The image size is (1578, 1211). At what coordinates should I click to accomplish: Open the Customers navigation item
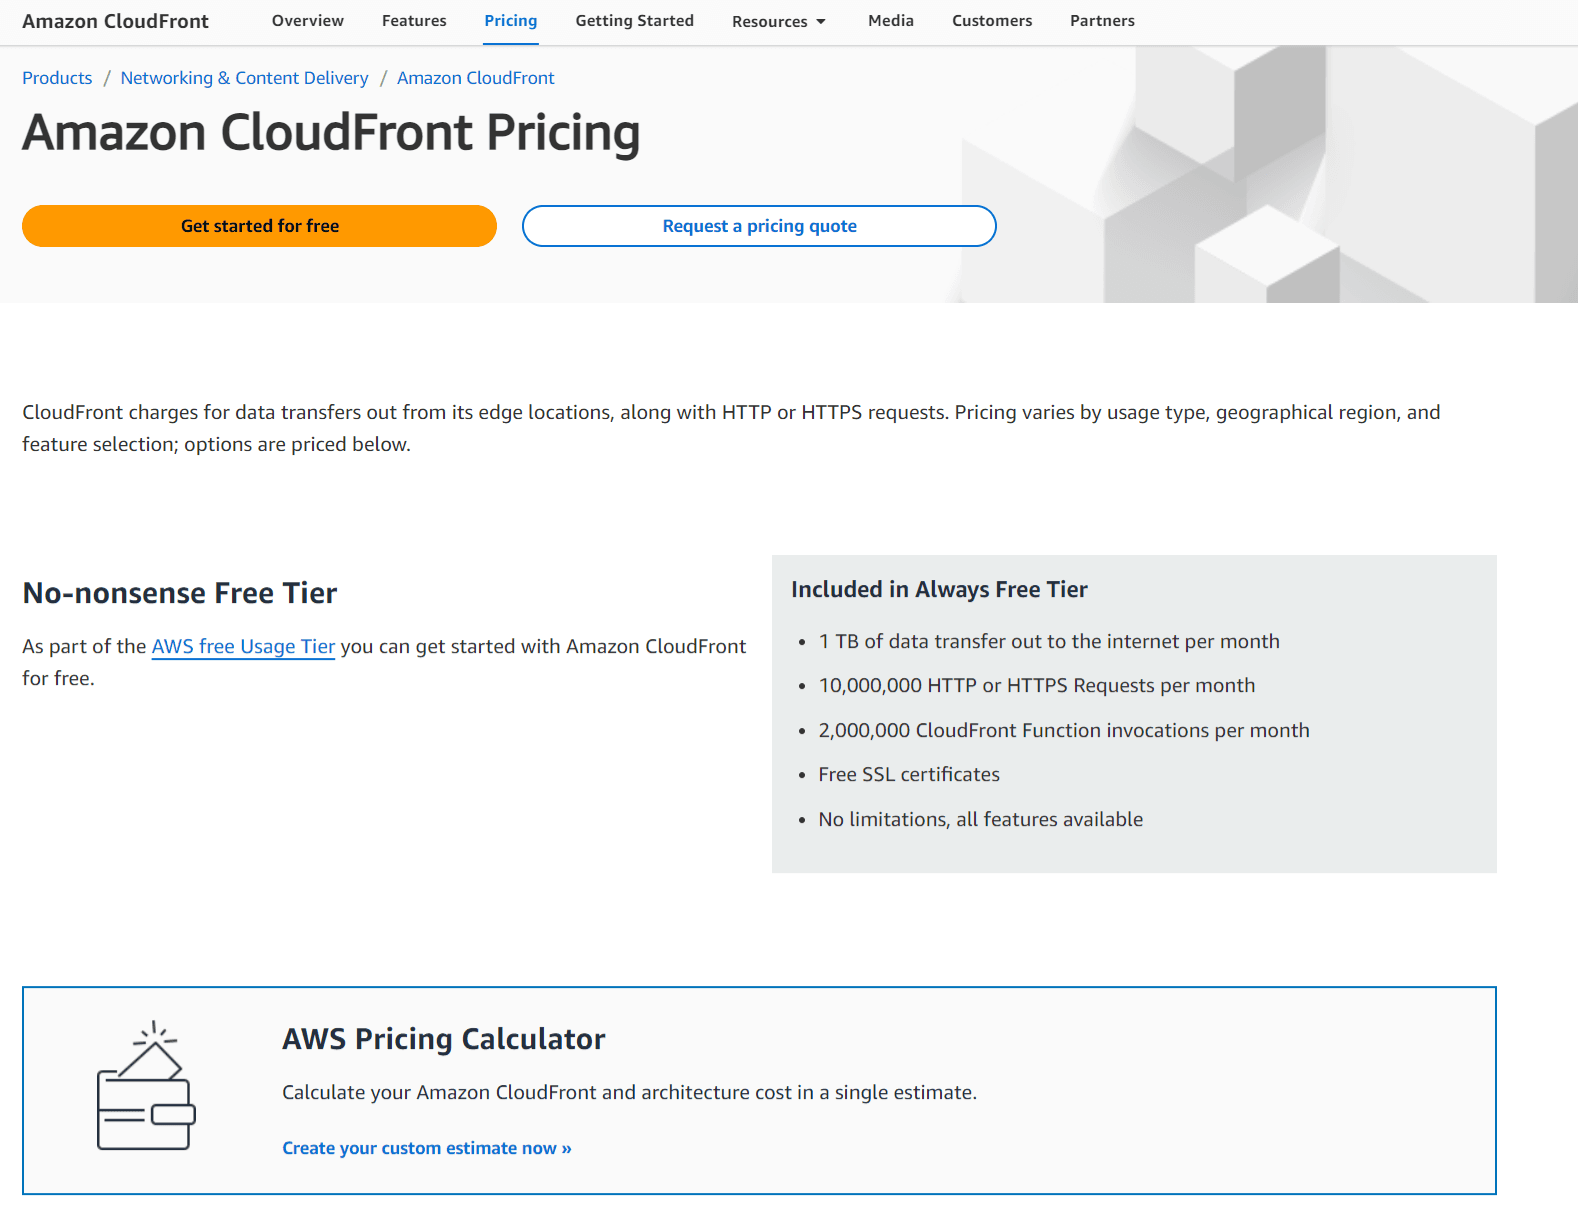pos(991,21)
